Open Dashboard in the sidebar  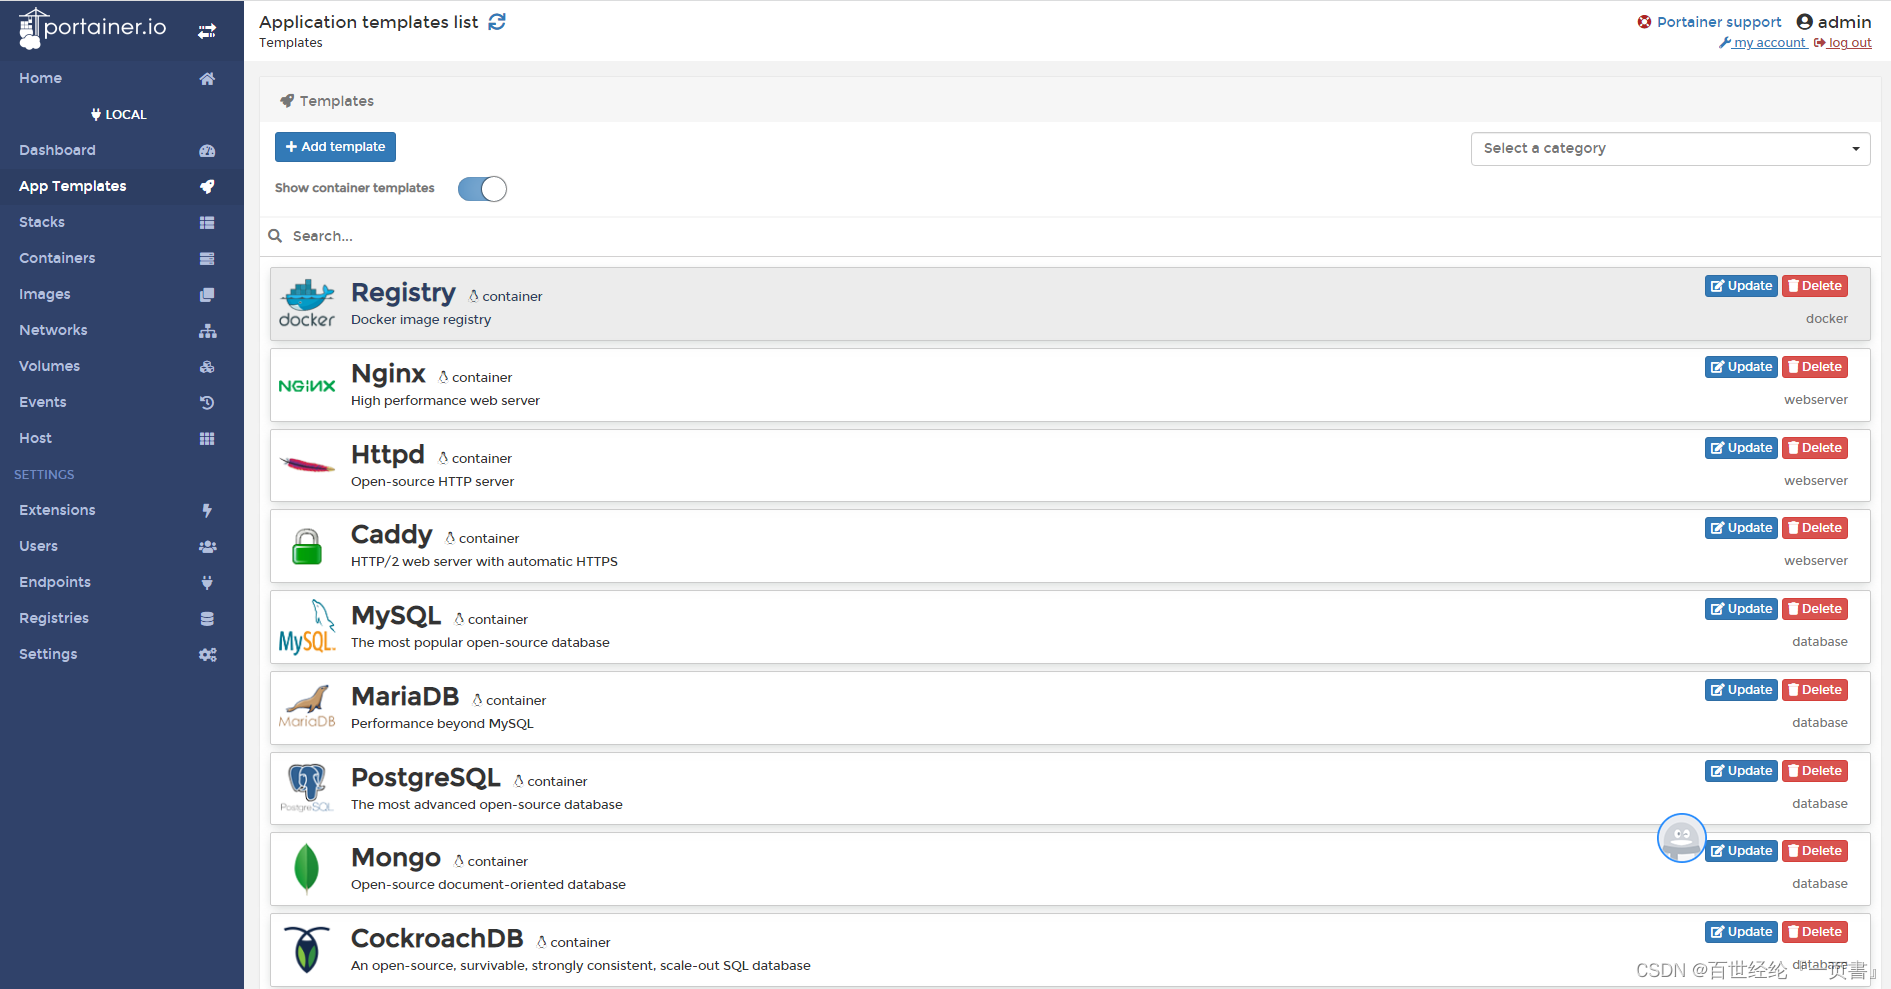[57, 151]
